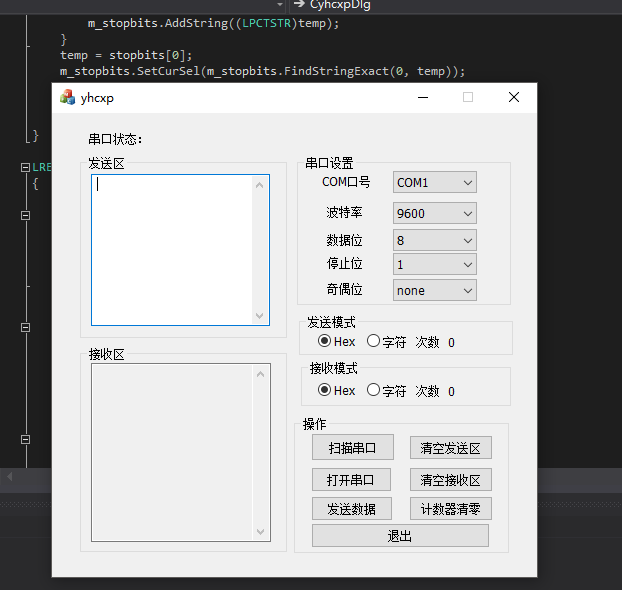Minimize the yhcxp window

[423, 97]
